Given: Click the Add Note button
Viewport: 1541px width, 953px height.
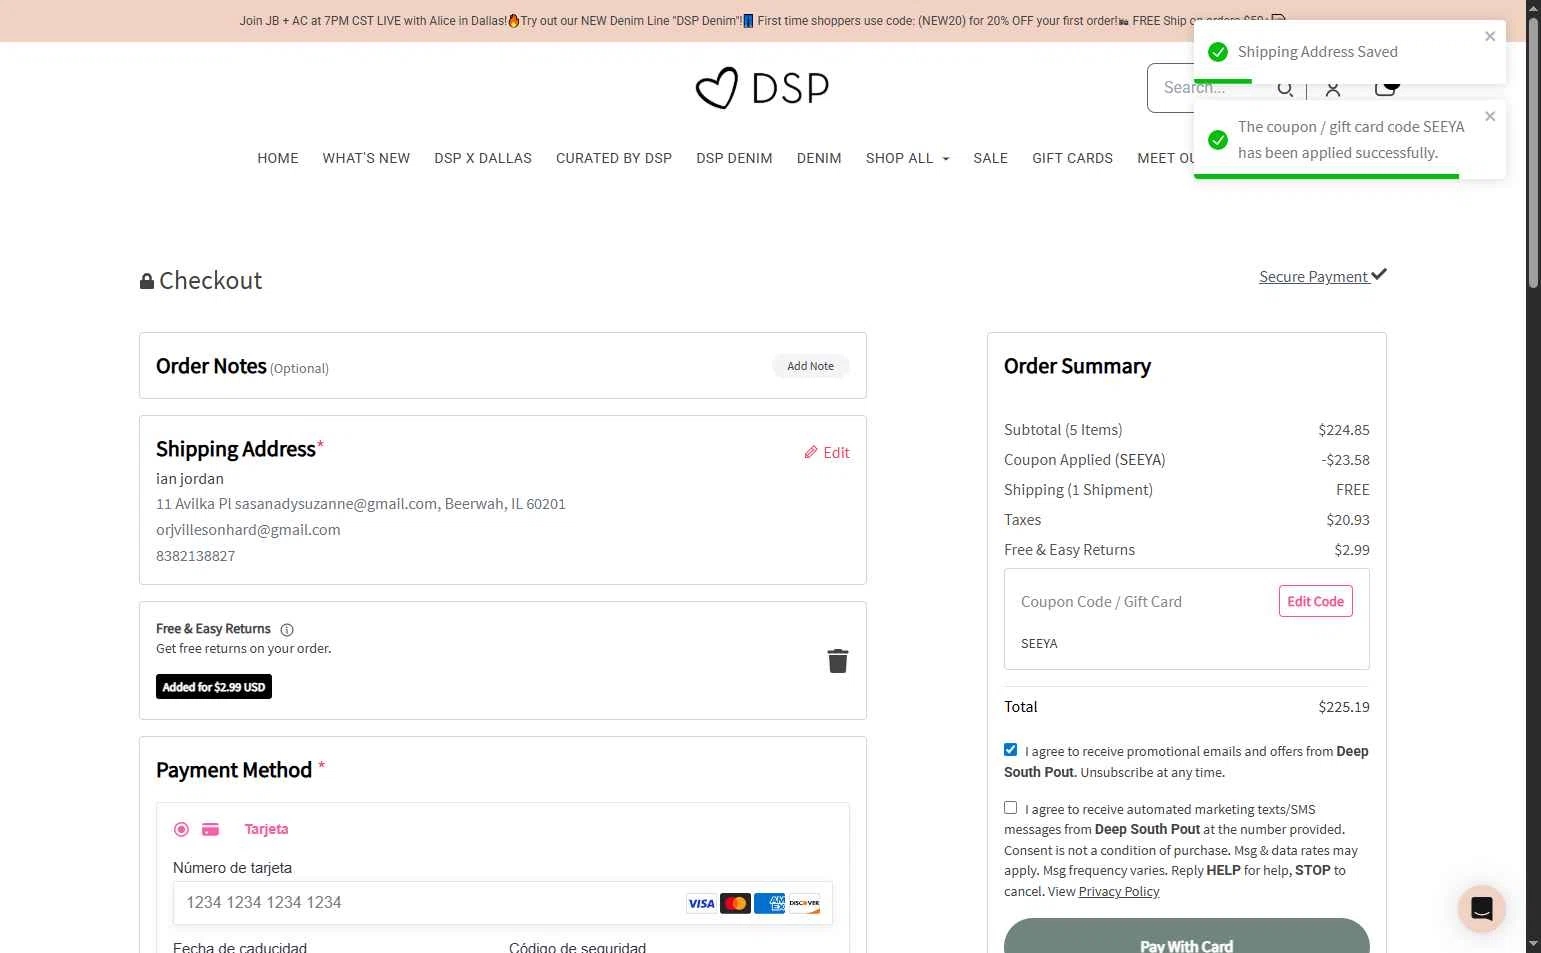Looking at the screenshot, I should click(810, 366).
